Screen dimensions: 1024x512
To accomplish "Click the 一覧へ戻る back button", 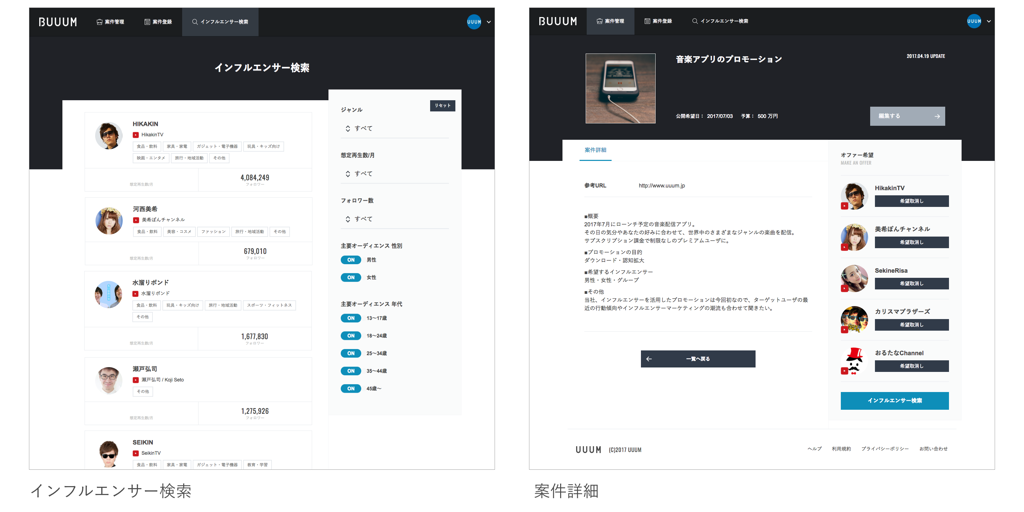I will click(x=698, y=359).
